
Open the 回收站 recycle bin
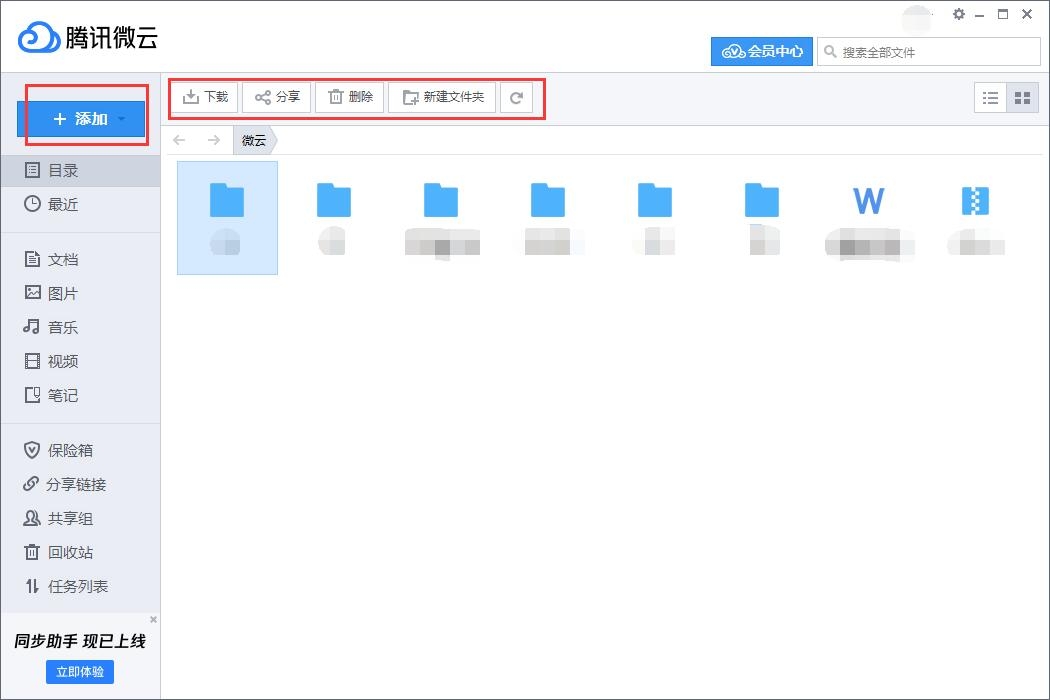pyautogui.click(x=58, y=553)
